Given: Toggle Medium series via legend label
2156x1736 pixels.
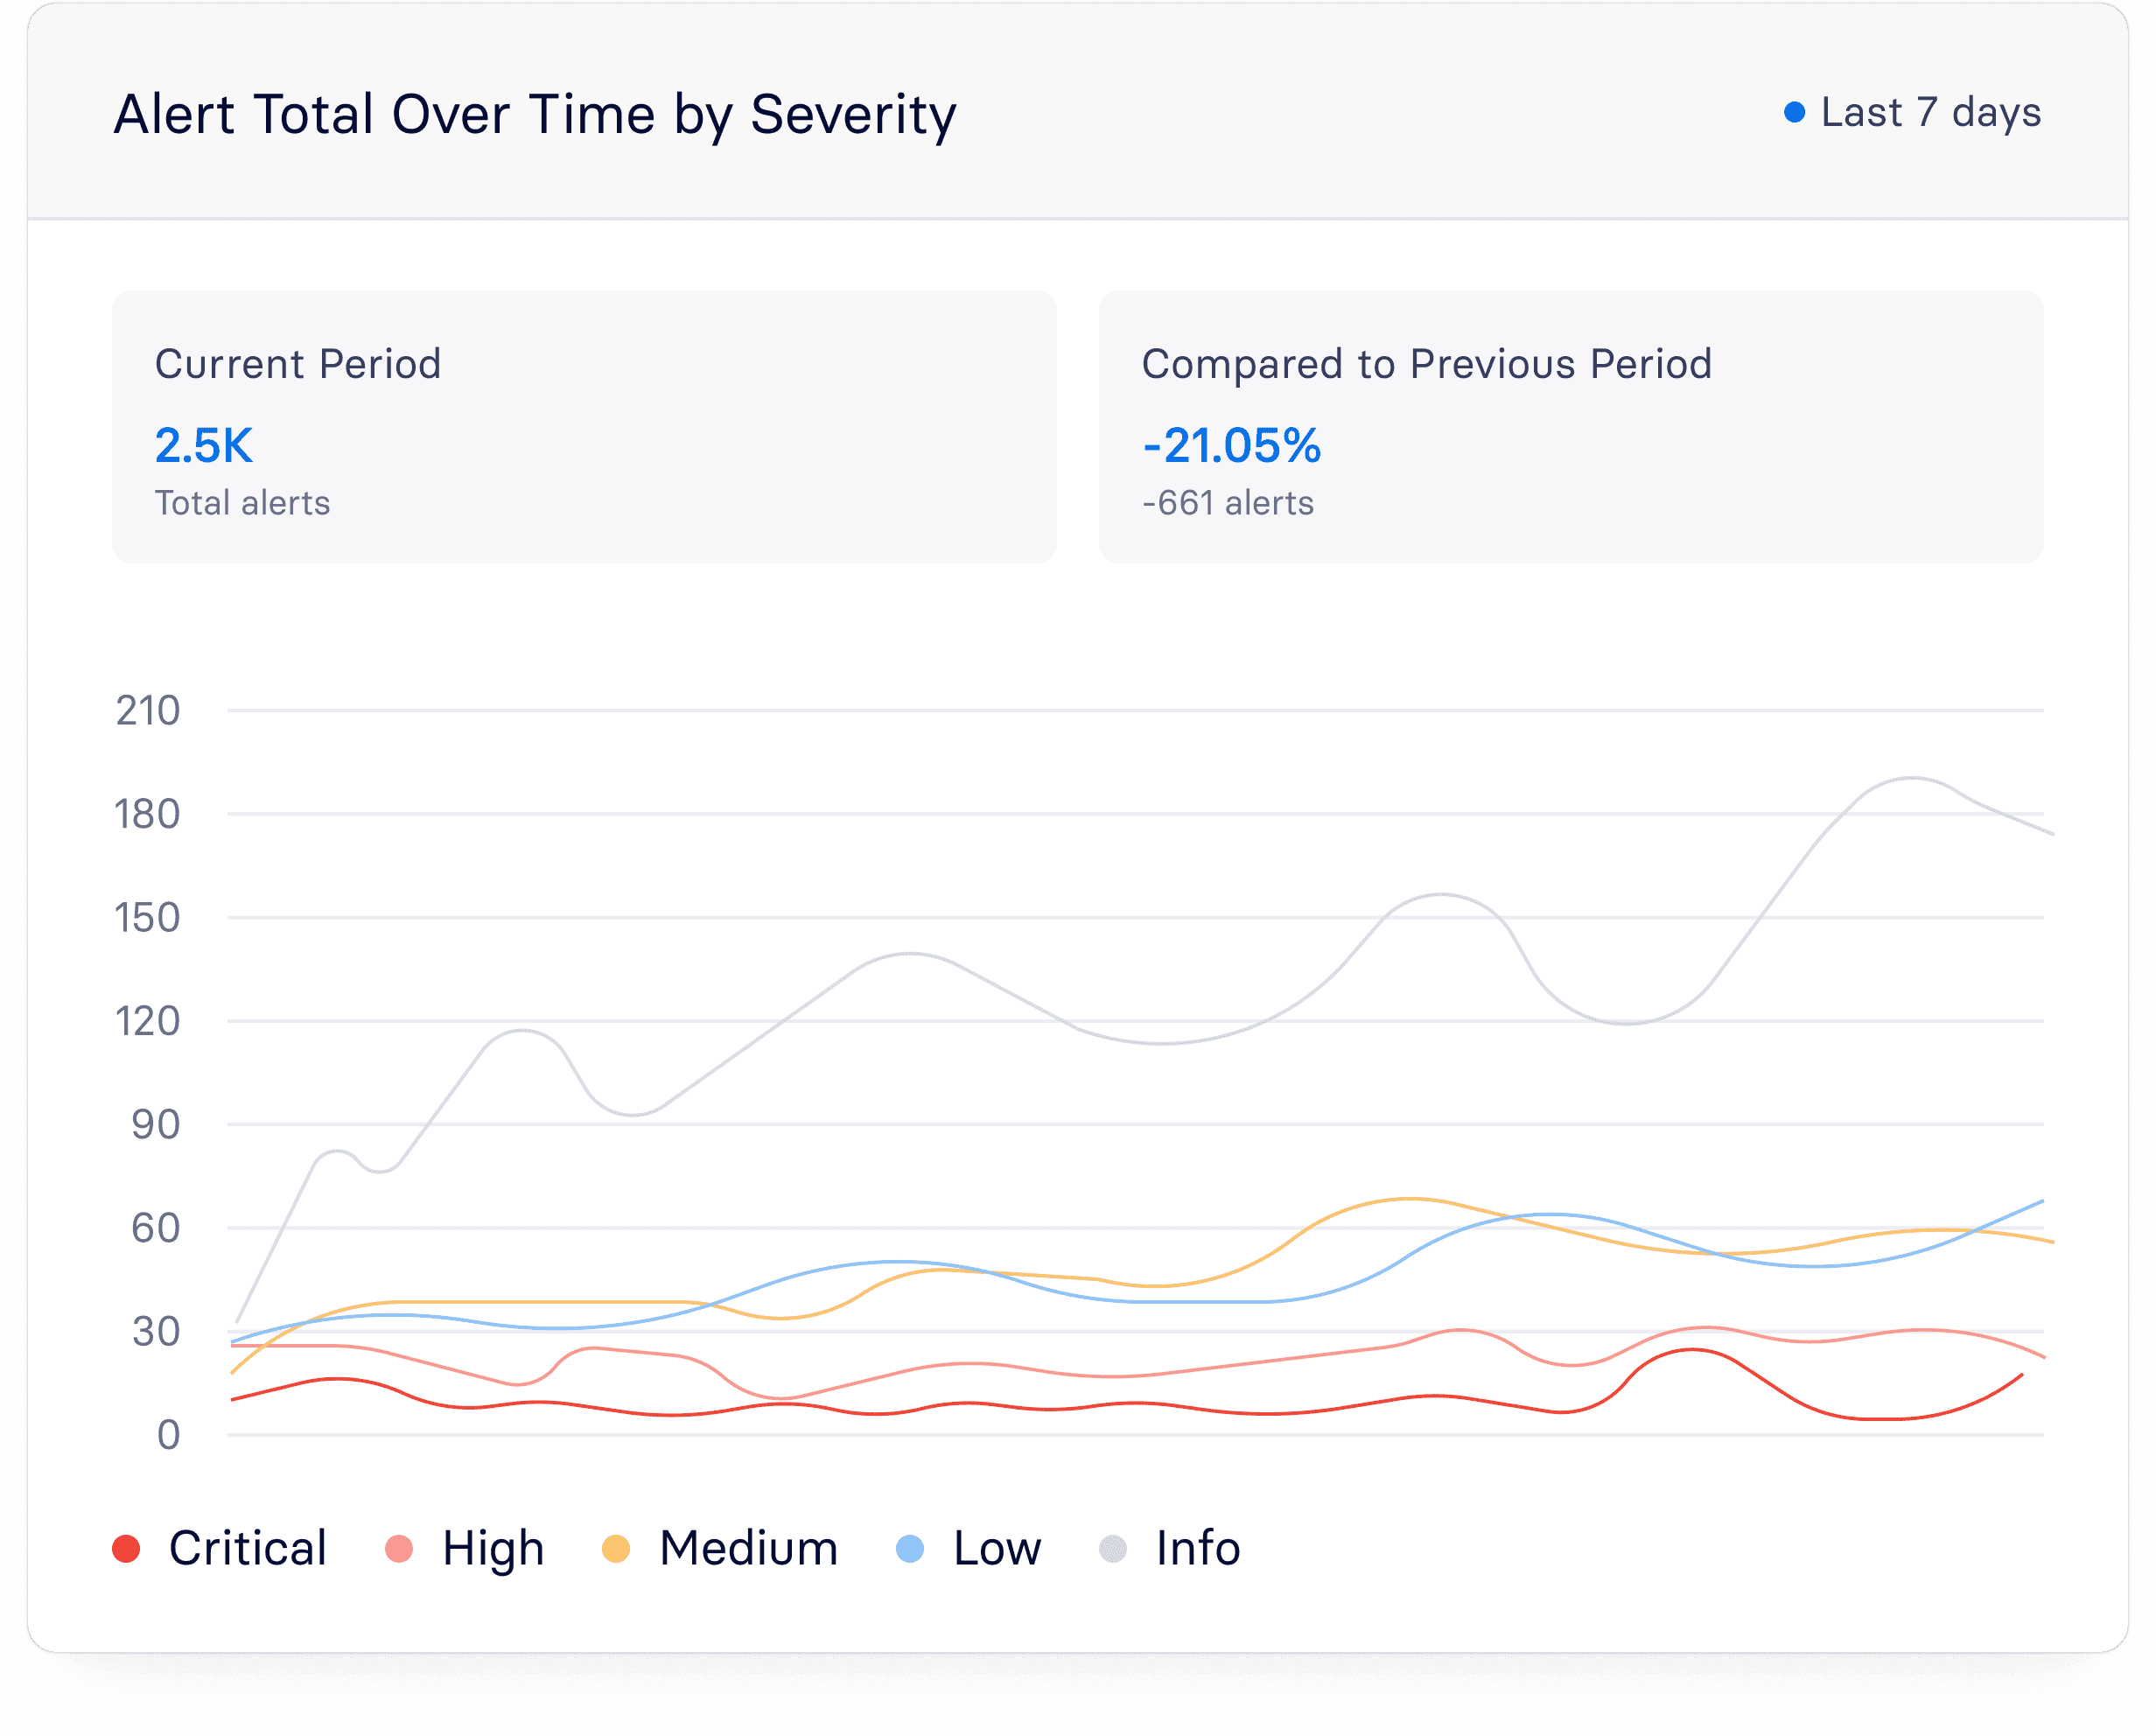Looking at the screenshot, I should pos(748,1548).
